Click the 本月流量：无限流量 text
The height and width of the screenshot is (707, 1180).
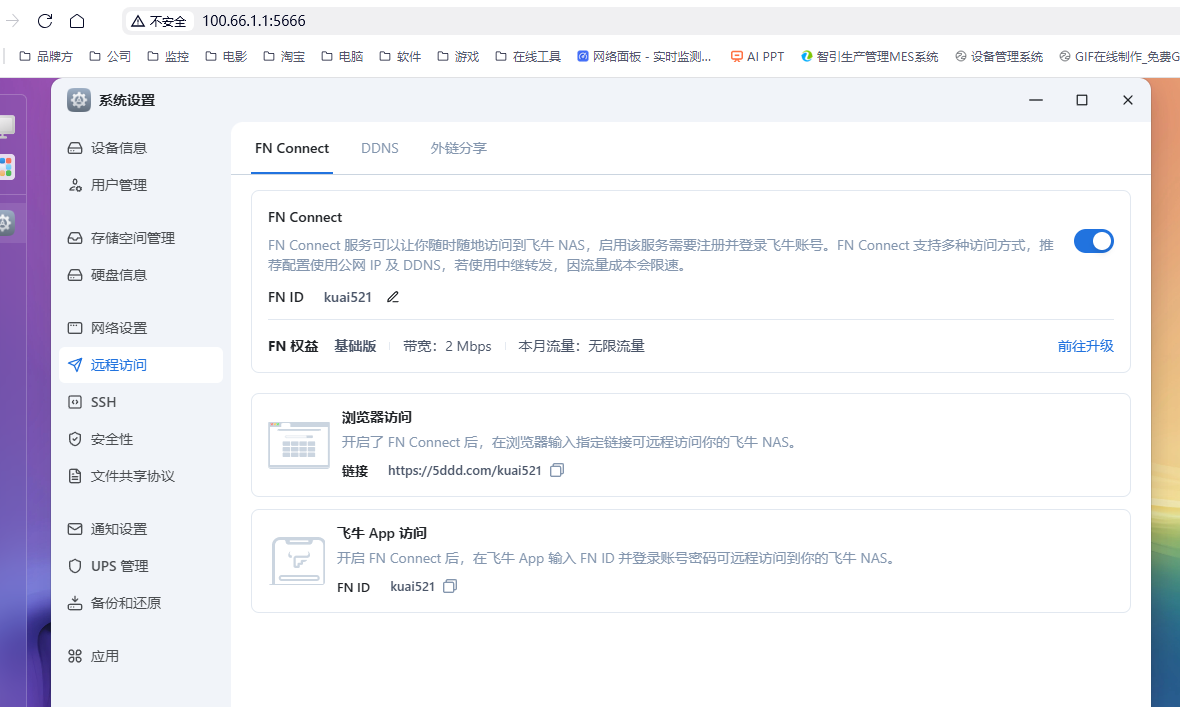coord(582,346)
